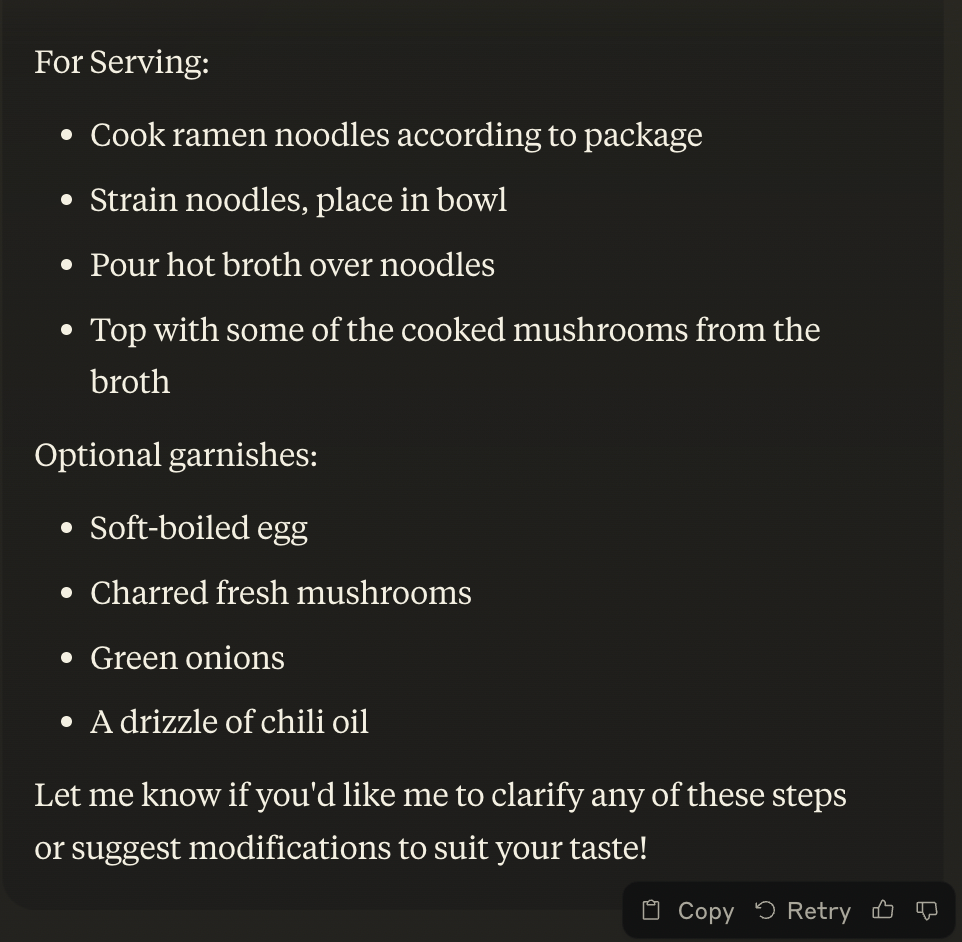Give the response a thumbs down
The image size is (962, 942).
(927, 910)
